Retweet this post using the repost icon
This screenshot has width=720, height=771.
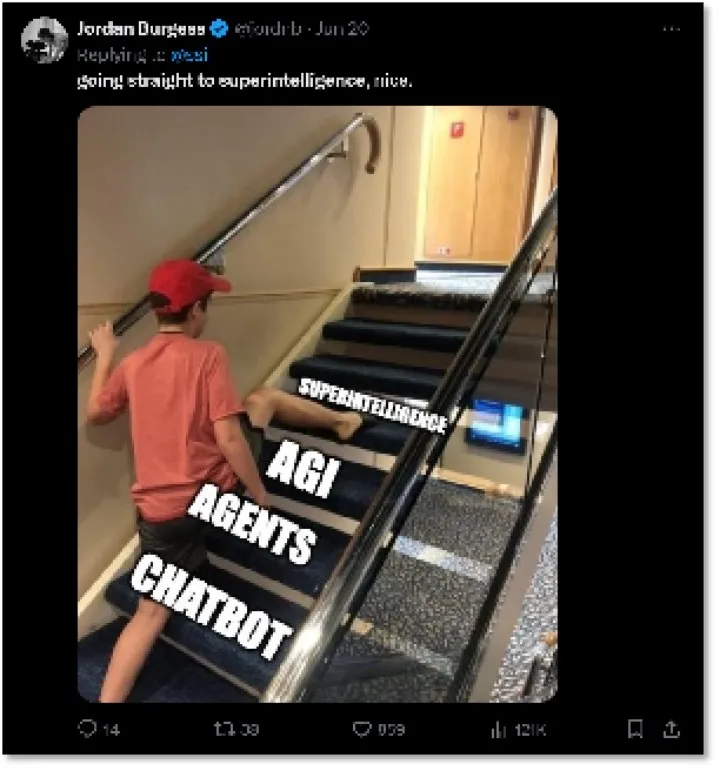click(222, 729)
